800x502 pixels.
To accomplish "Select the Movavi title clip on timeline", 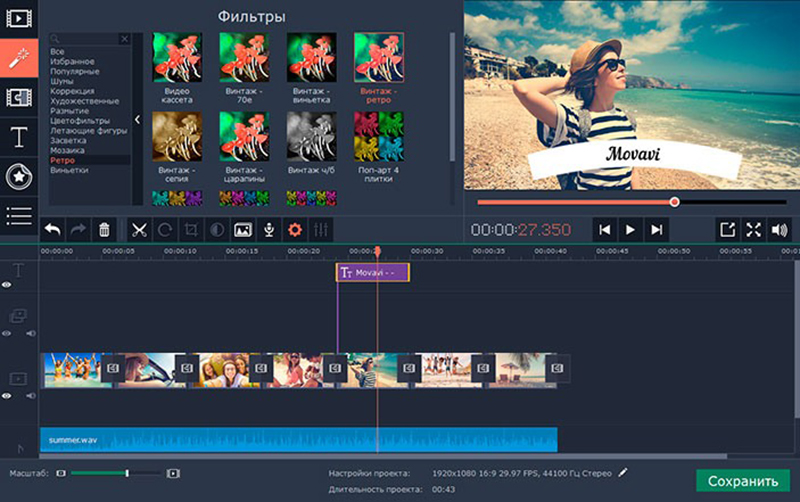I will (372, 272).
